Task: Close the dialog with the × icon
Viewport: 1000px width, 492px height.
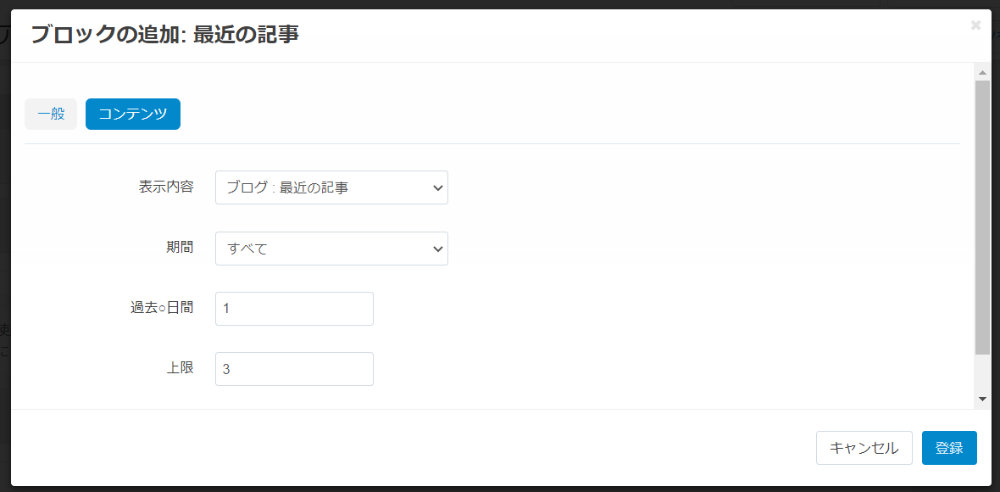Action: [x=975, y=26]
